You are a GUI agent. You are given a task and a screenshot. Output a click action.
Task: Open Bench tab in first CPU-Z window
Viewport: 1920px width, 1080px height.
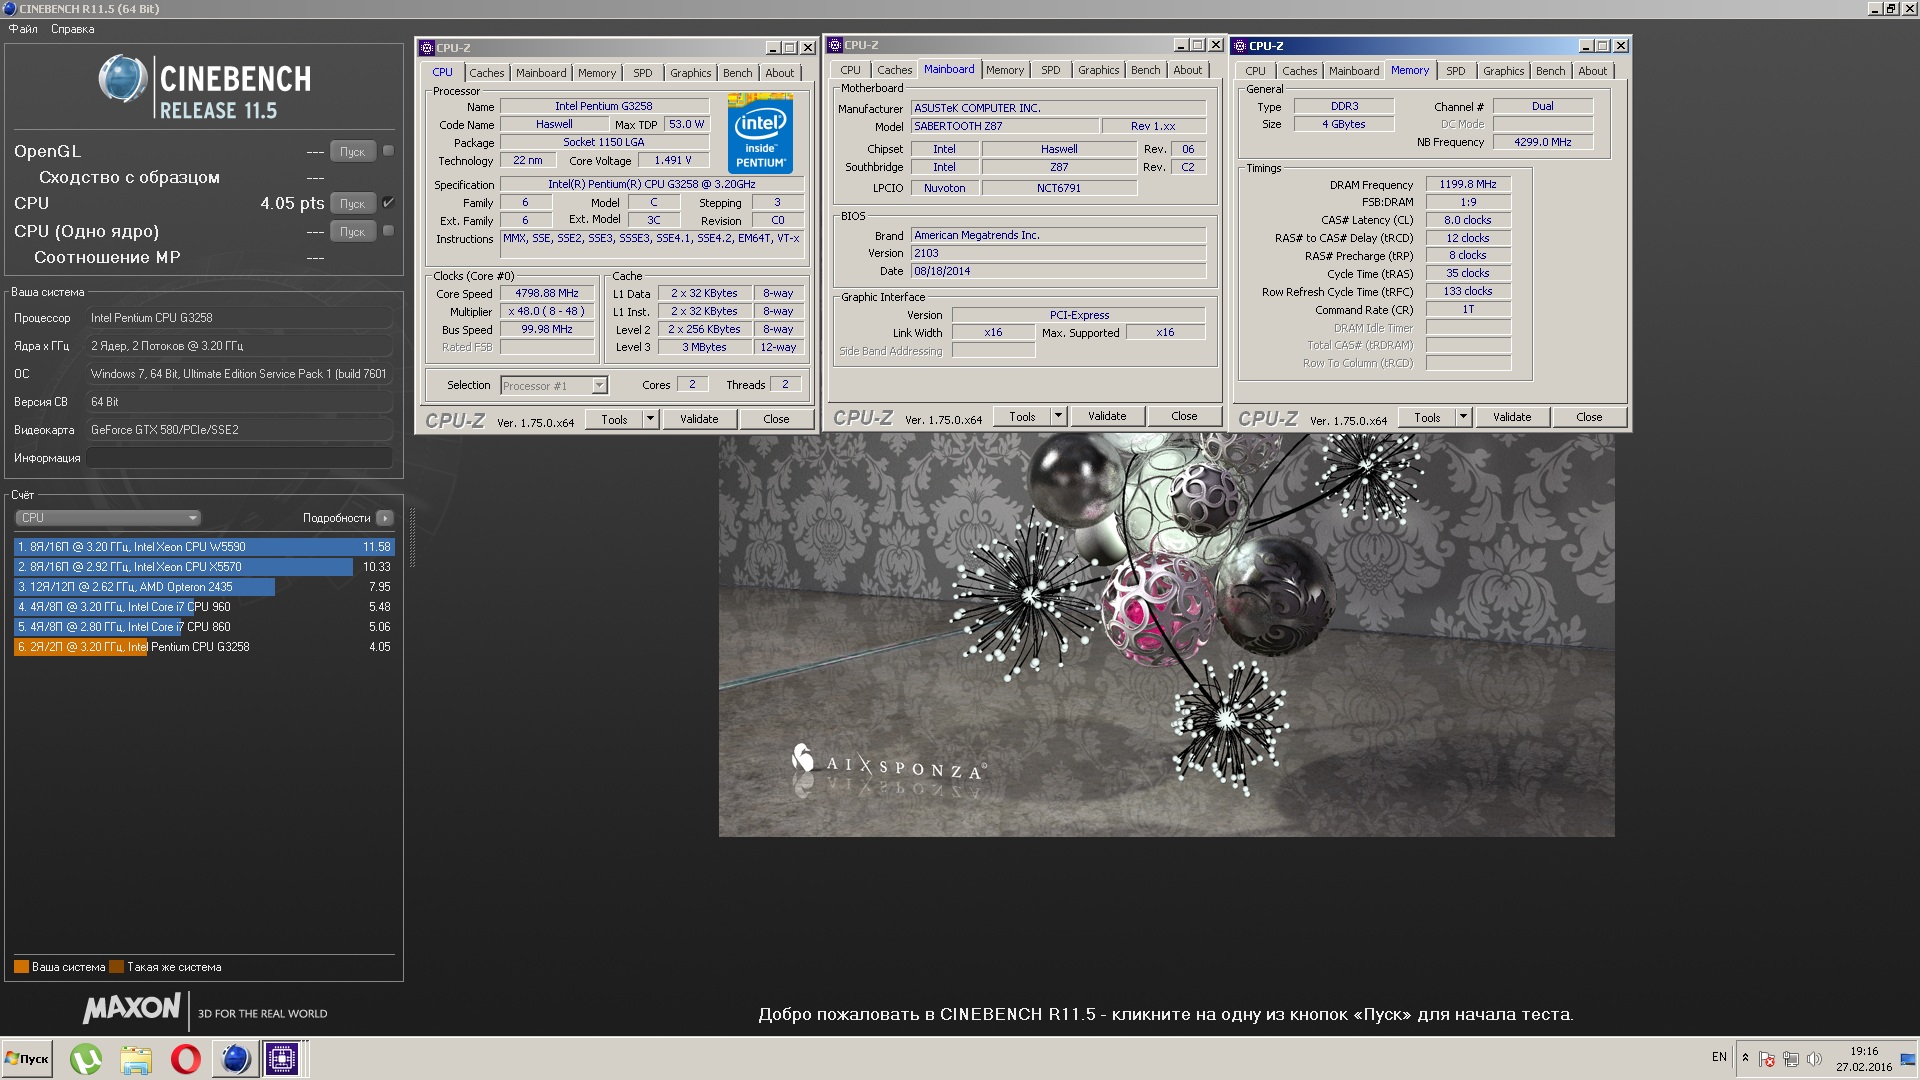pos(737,73)
